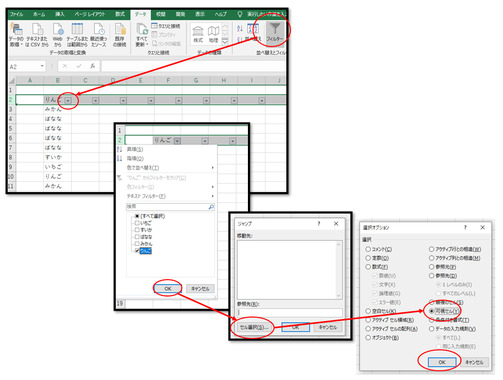The height and width of the screenshot is (380, 503).
Task: Open the Stocks data type icon
Action: click(x=198, y=31)
